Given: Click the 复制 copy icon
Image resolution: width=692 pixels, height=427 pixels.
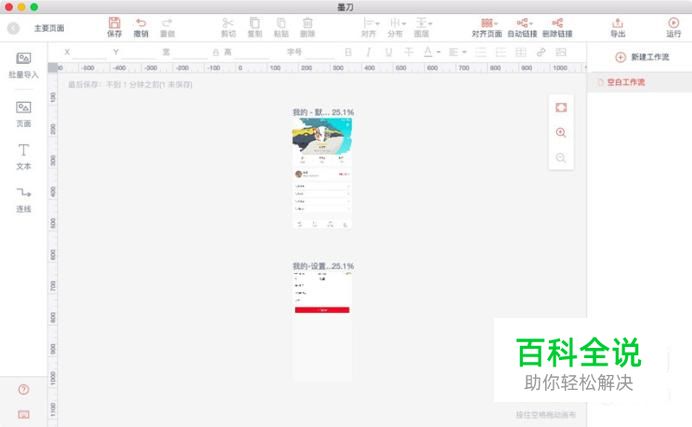Looking at the screenshot, I should pyautogui.click(x=255, y=23).
